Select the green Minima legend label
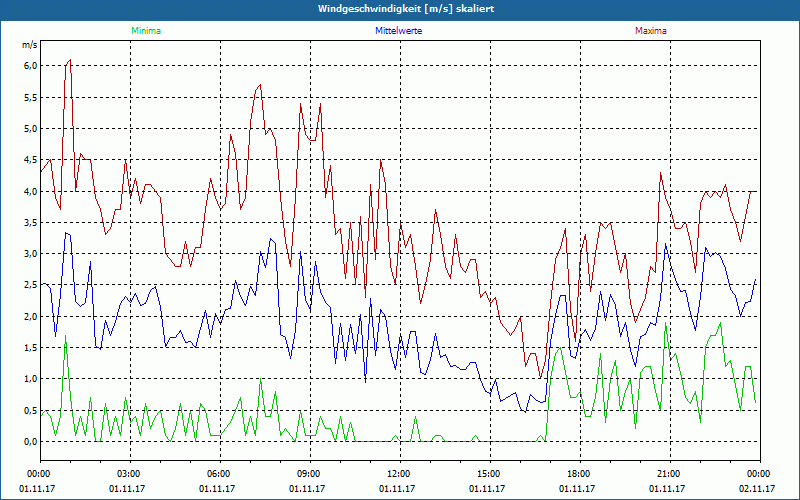Viewport: 800px width, 500px height. (x=146, y=31)
